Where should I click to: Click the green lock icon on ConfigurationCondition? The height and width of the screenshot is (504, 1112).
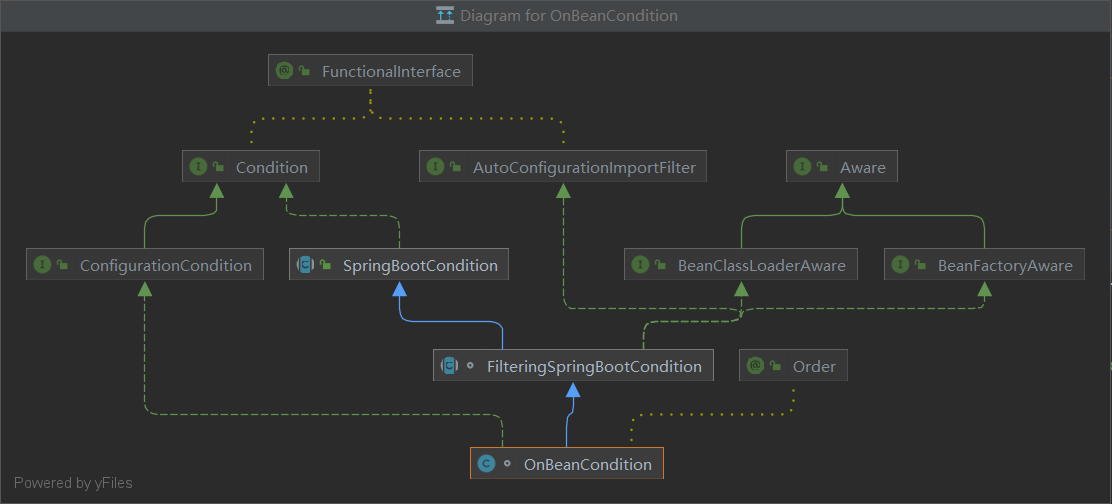[x=62, y=265]
